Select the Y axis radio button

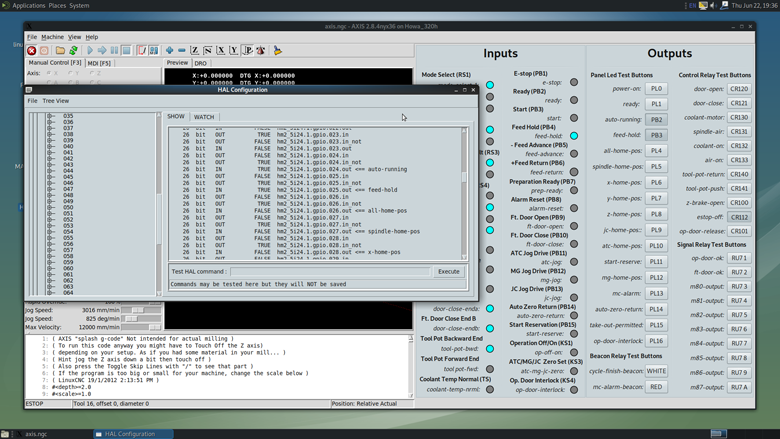click(x=71, y=73)
